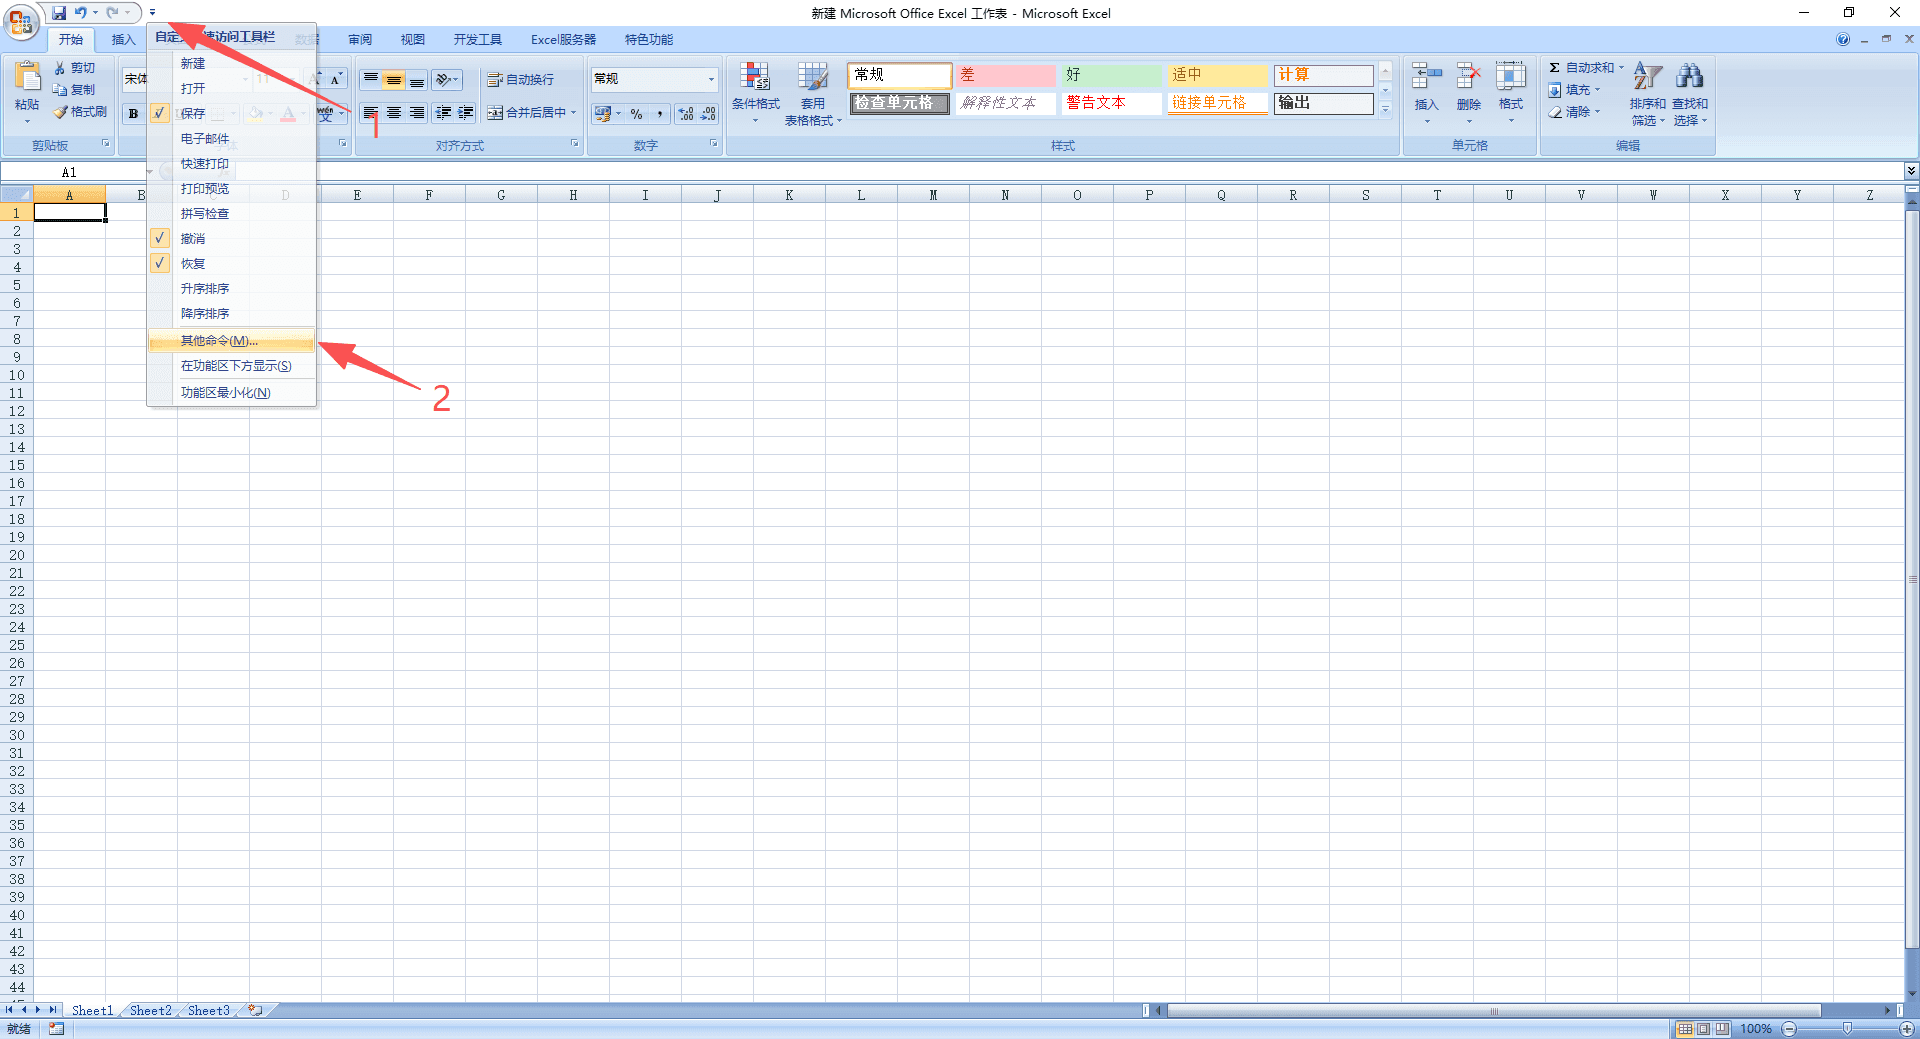Click the cell Format (格式) icon

[1510, 76]
